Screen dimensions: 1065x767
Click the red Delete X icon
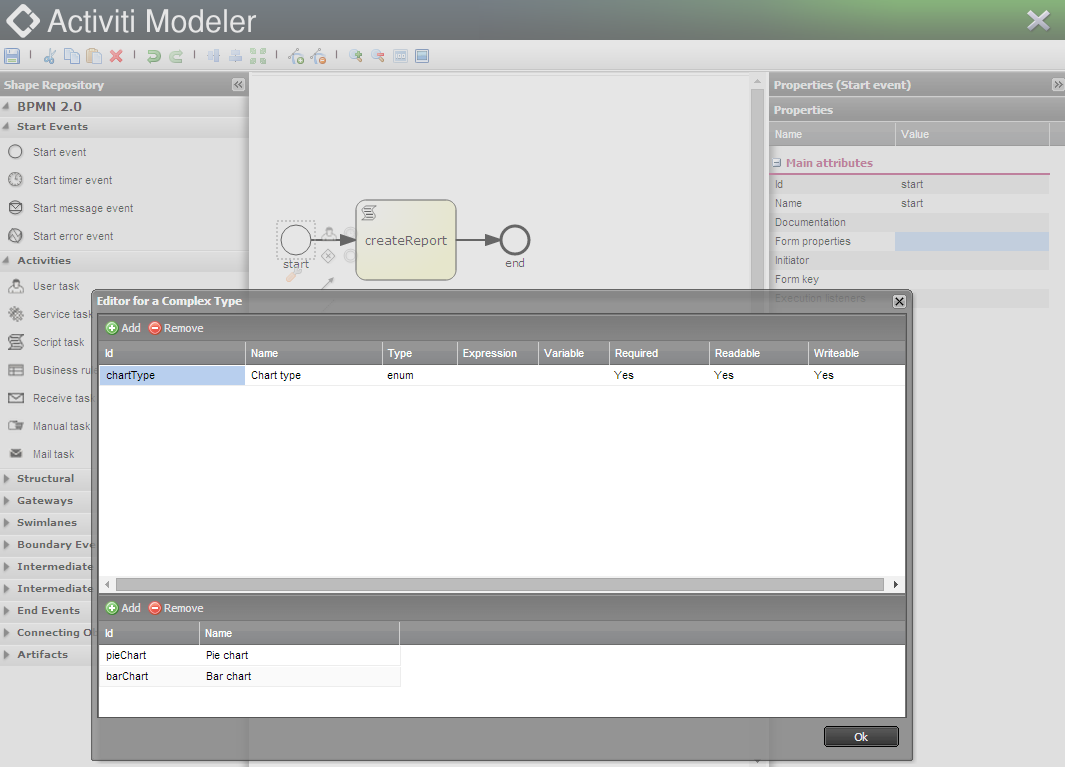click(x=116, y=56)
